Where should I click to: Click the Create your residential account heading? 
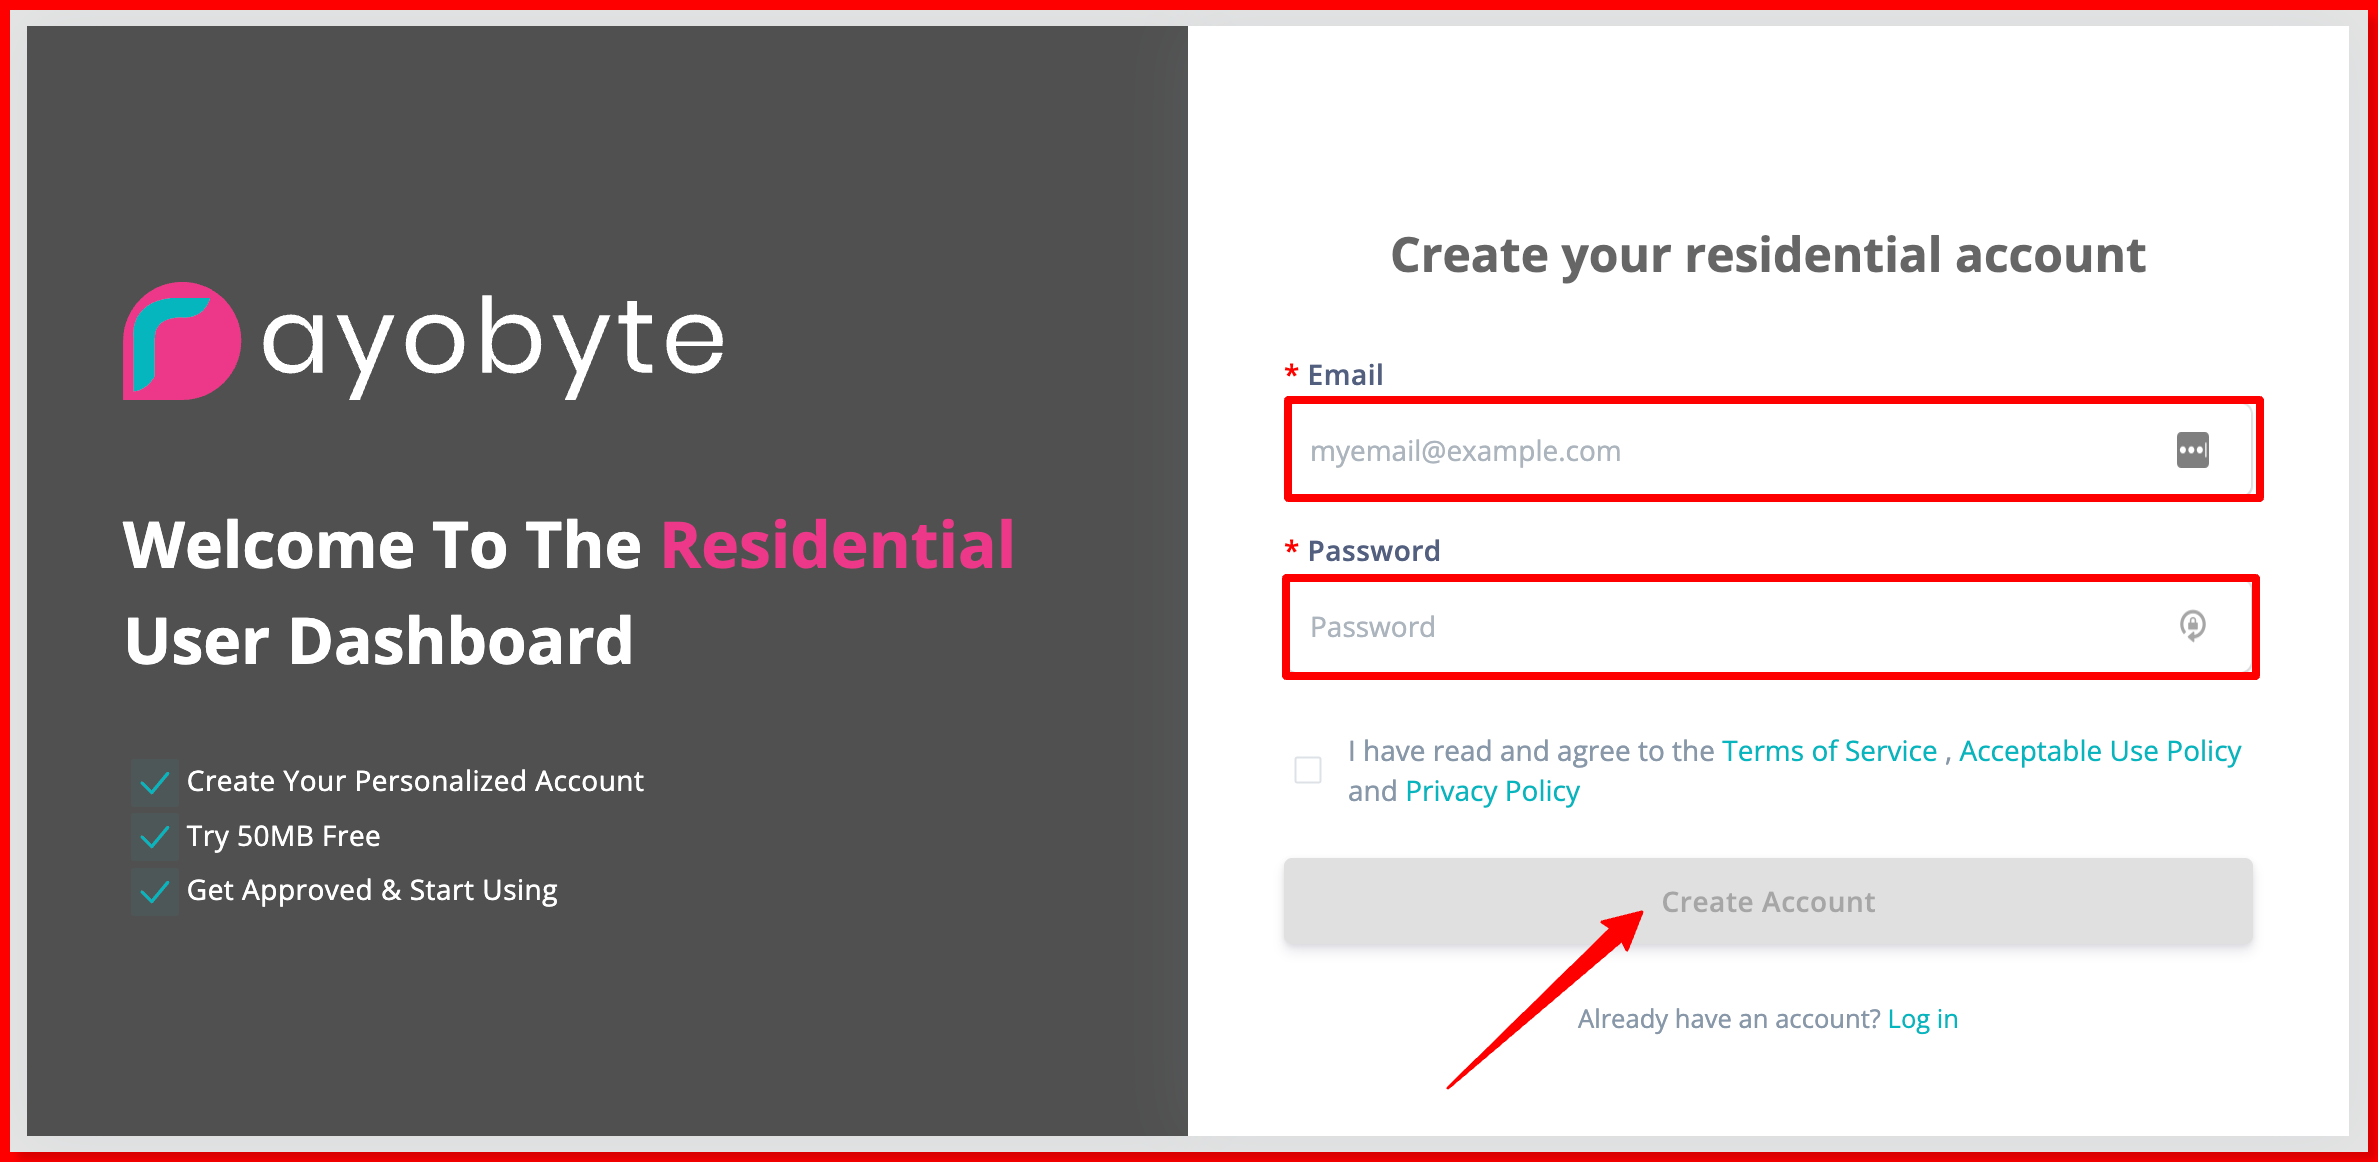click(x=1768, y=255)
